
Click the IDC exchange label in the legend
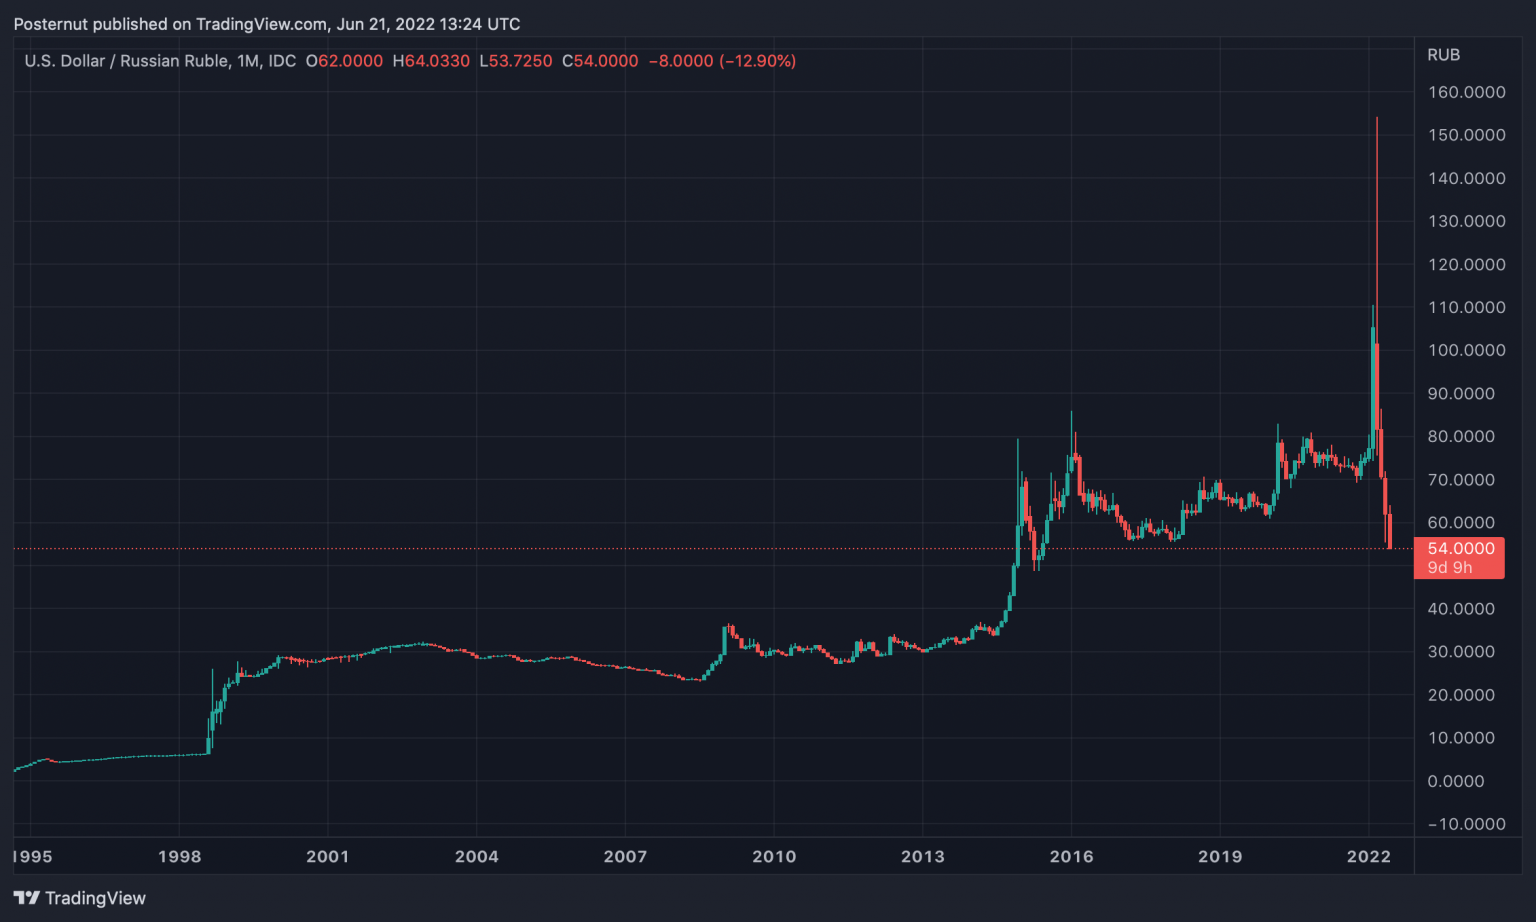coord(284,61)
